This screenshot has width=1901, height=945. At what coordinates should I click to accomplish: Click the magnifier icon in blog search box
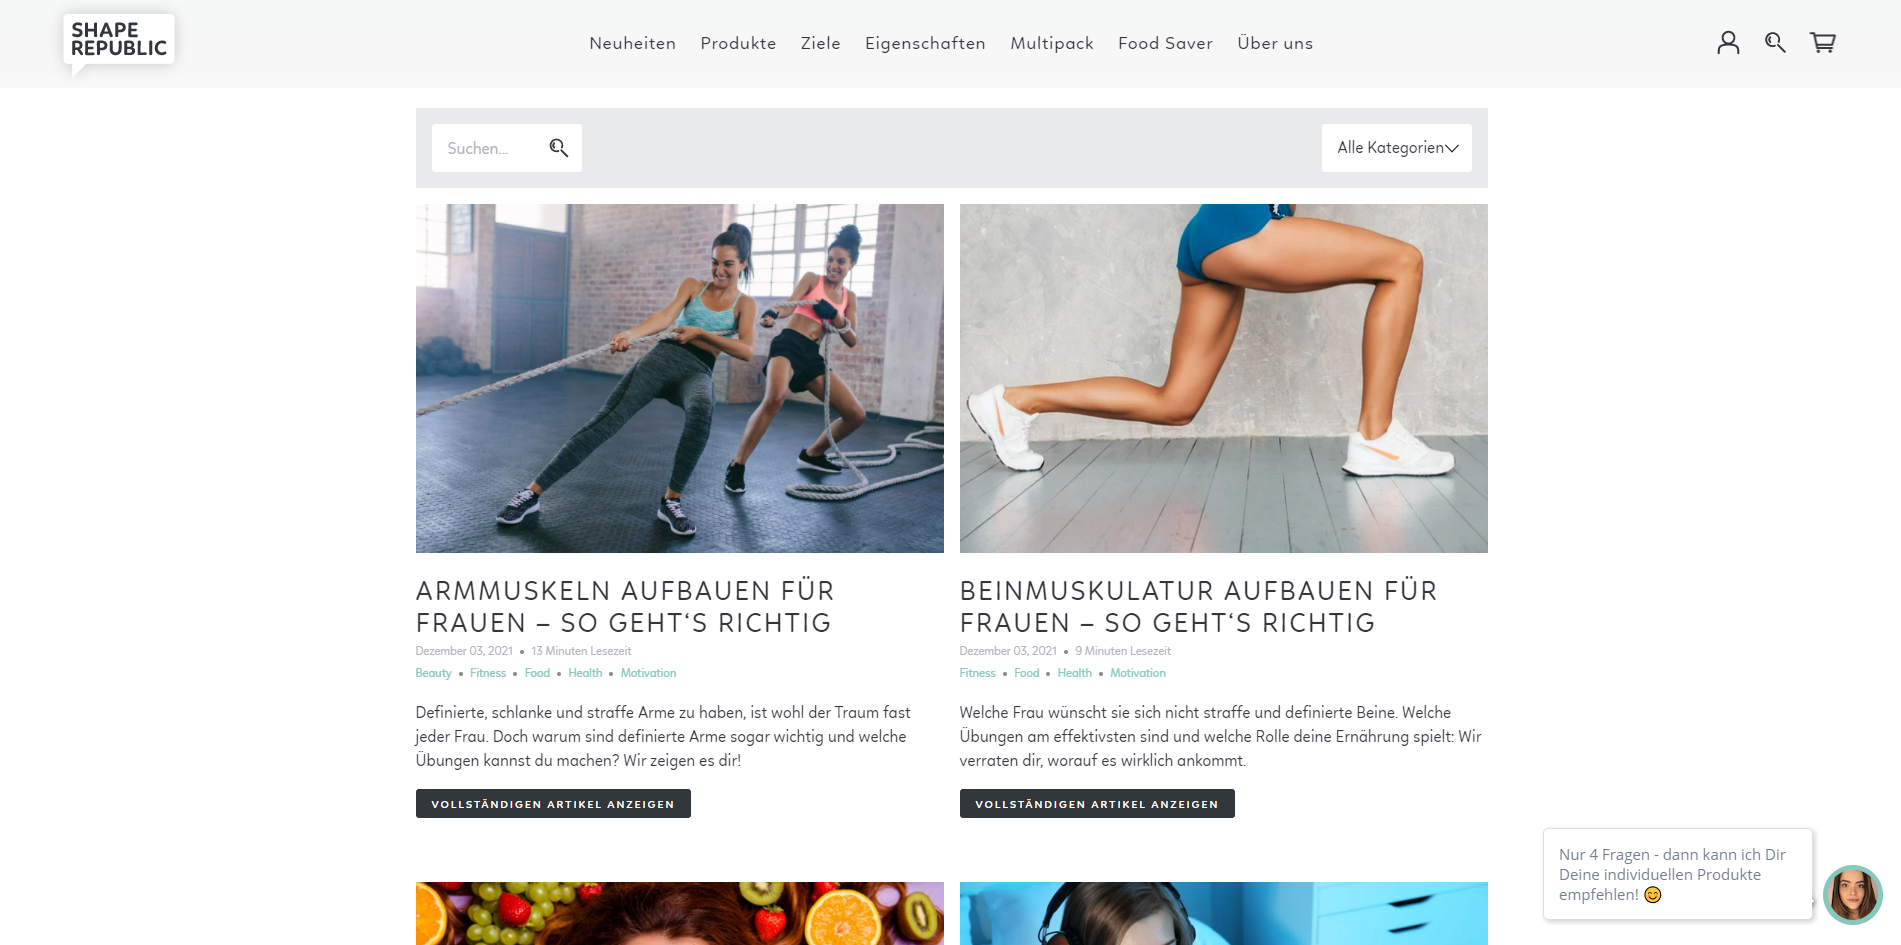(558, 148)
